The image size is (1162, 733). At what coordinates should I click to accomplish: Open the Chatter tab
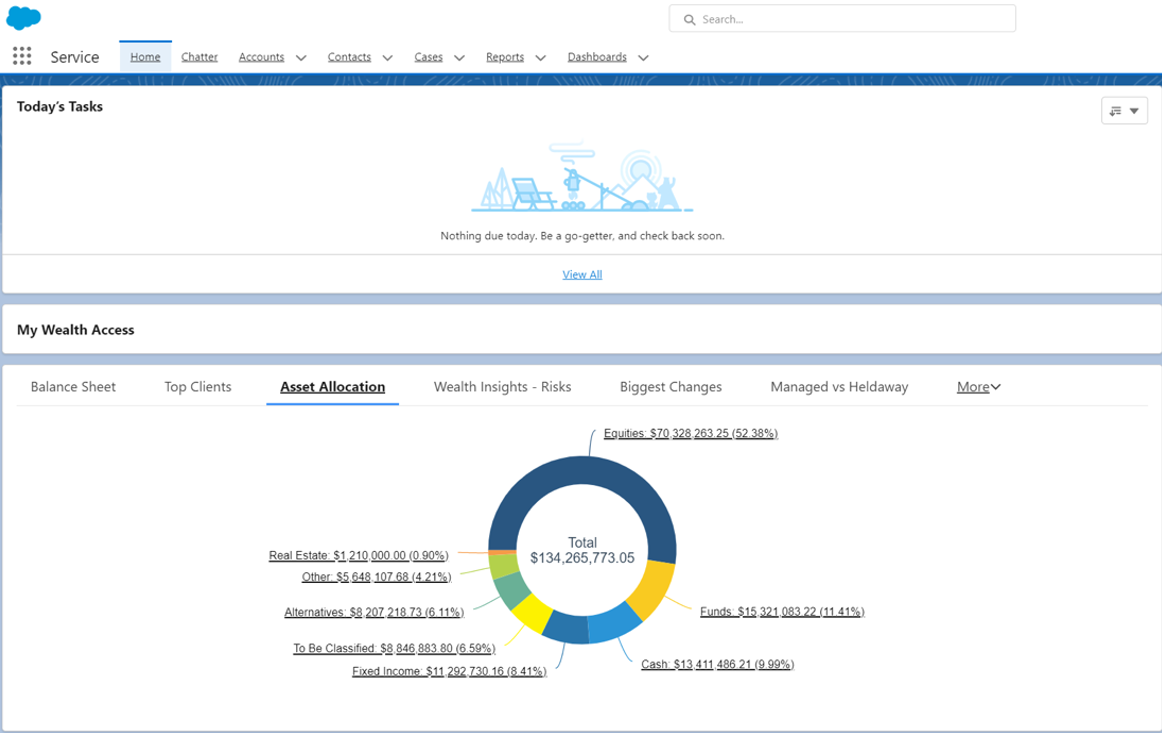[199, 57]
